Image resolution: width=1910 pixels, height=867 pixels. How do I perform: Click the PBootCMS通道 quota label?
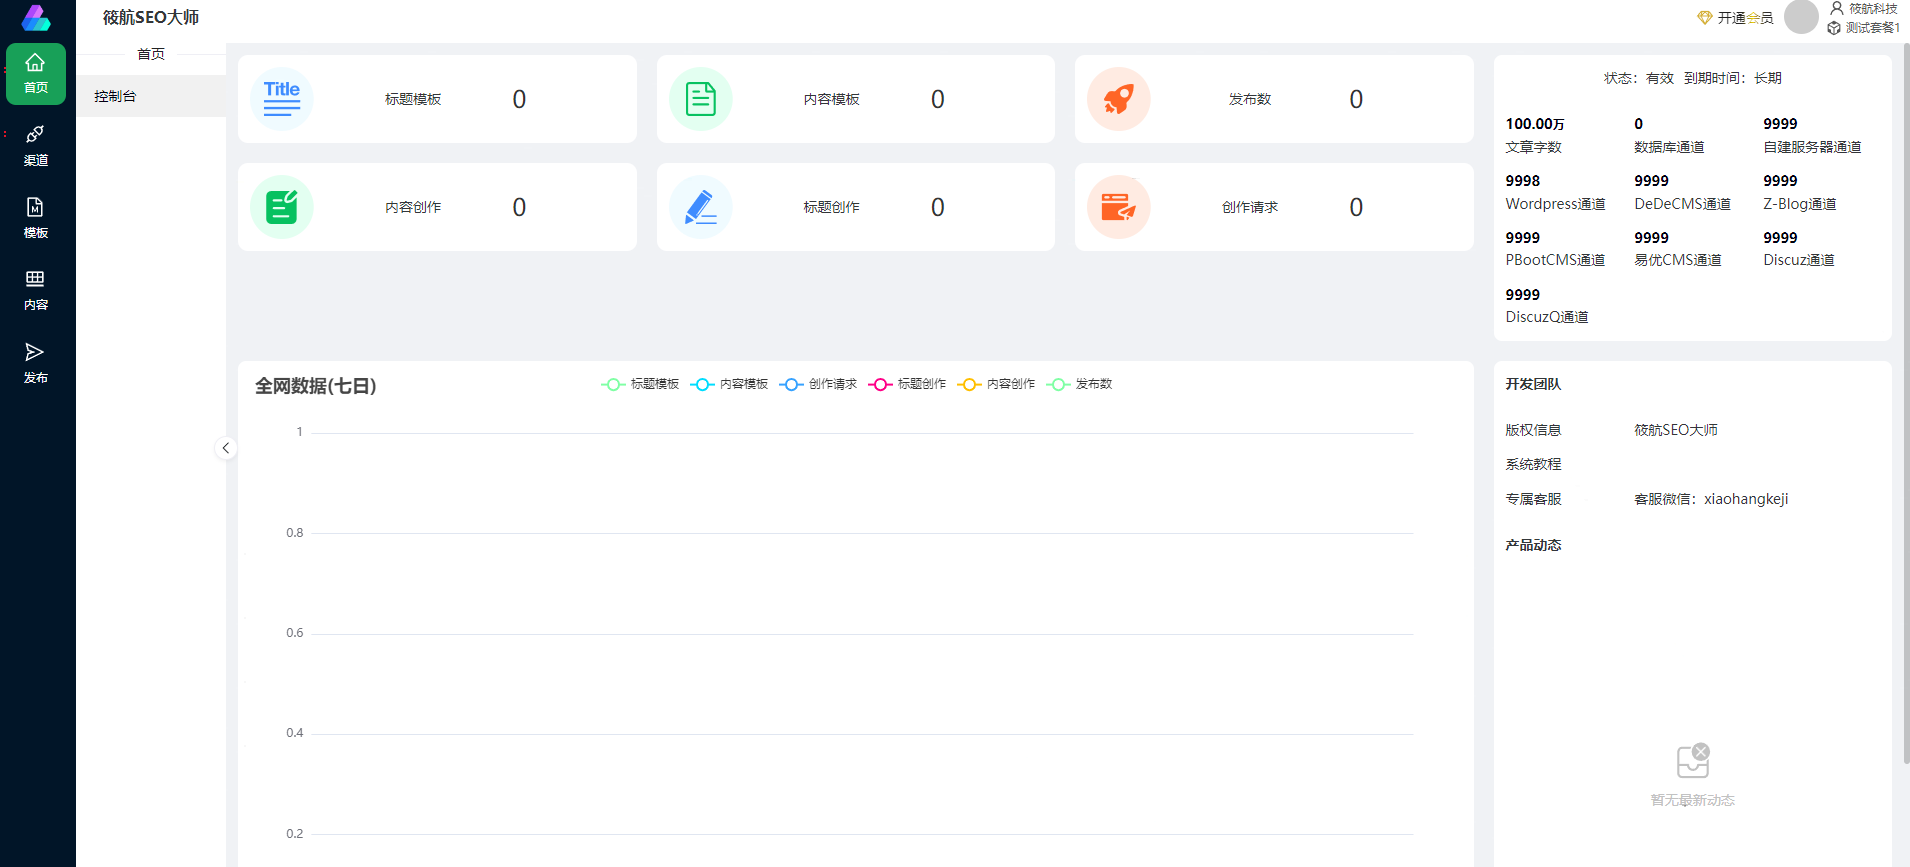click(1555, 260)
